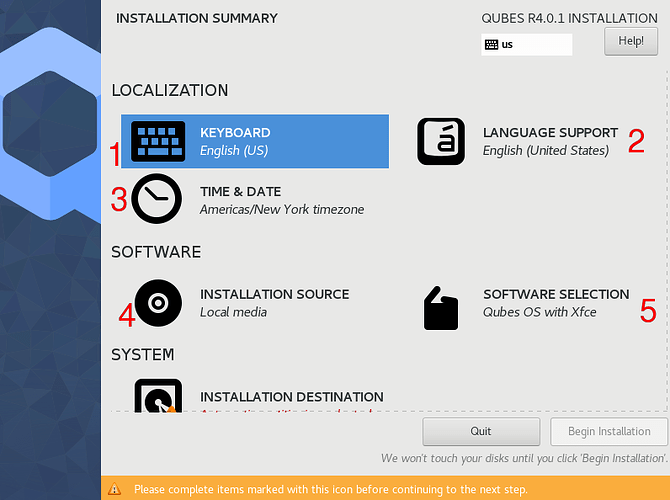Image resolution: width=670 pixels, height=500 pixels.
Task: Click the small keyboard icon beside 'us'
Action: pos(491,44)
